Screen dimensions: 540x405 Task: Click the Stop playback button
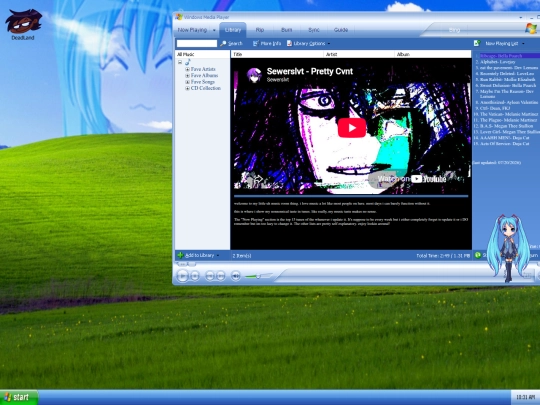pyautogui.click(x=195, y=276)
